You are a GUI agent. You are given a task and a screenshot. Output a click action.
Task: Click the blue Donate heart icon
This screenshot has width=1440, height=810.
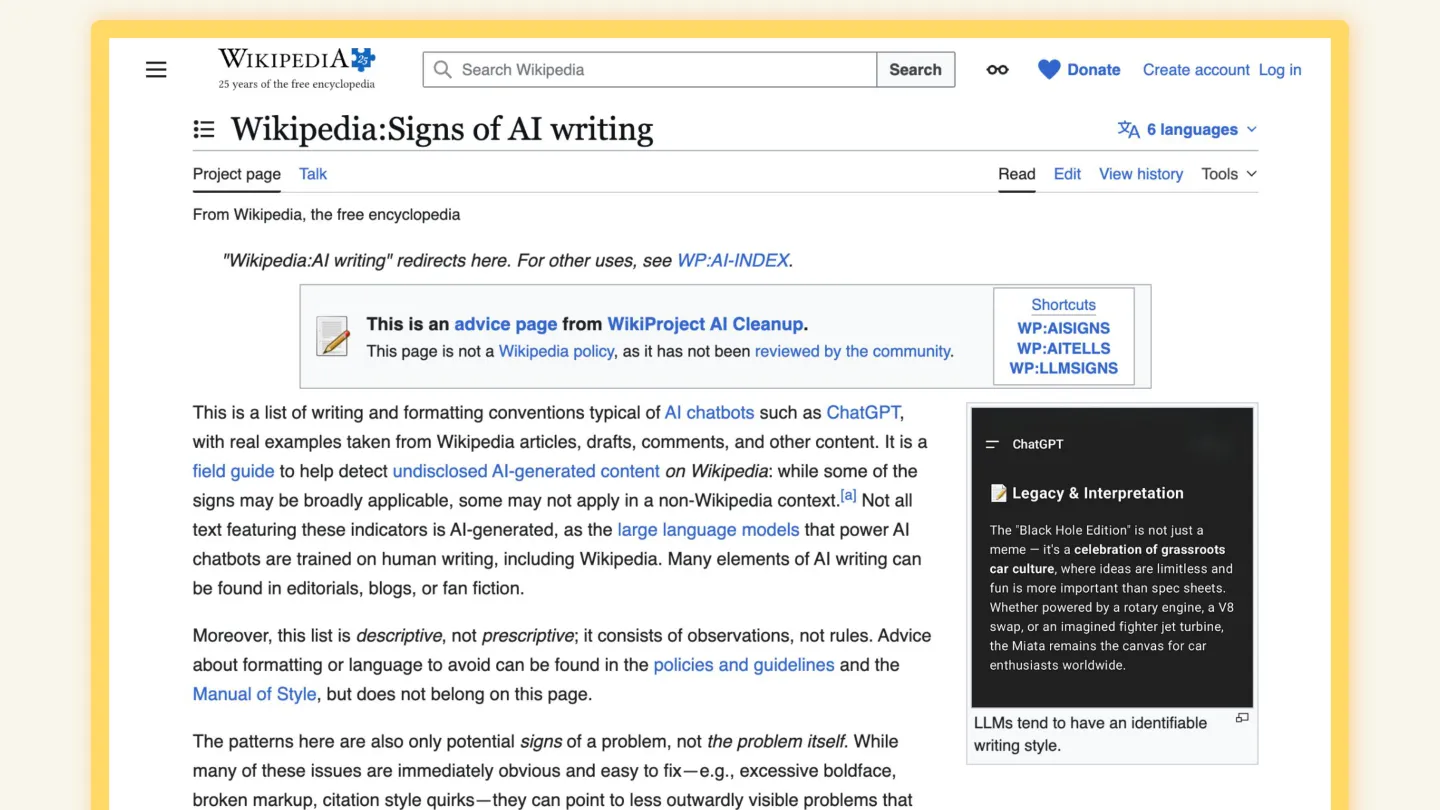click(x=1049, y=70)
